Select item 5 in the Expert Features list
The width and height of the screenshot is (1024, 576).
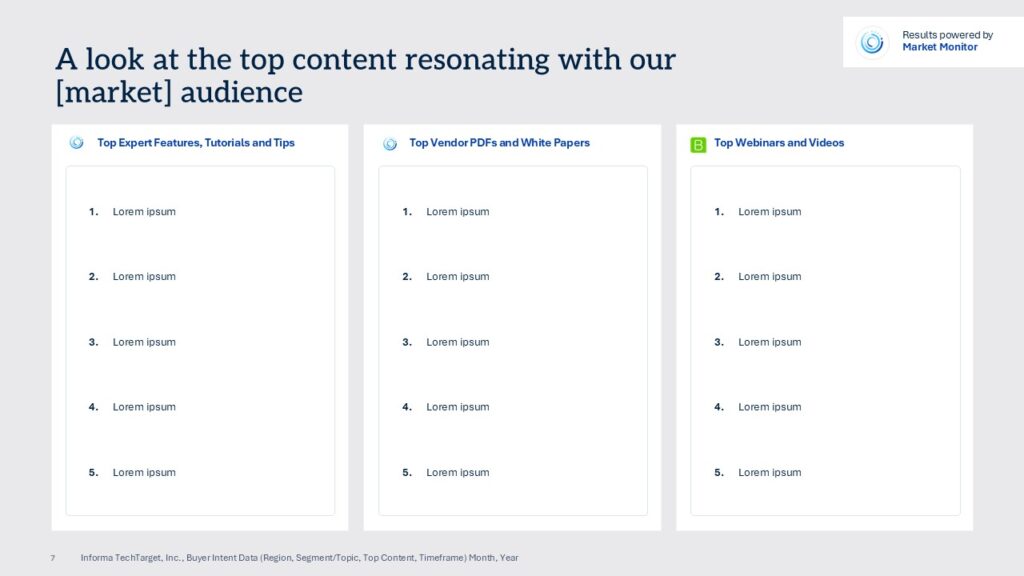pos(143,473)
